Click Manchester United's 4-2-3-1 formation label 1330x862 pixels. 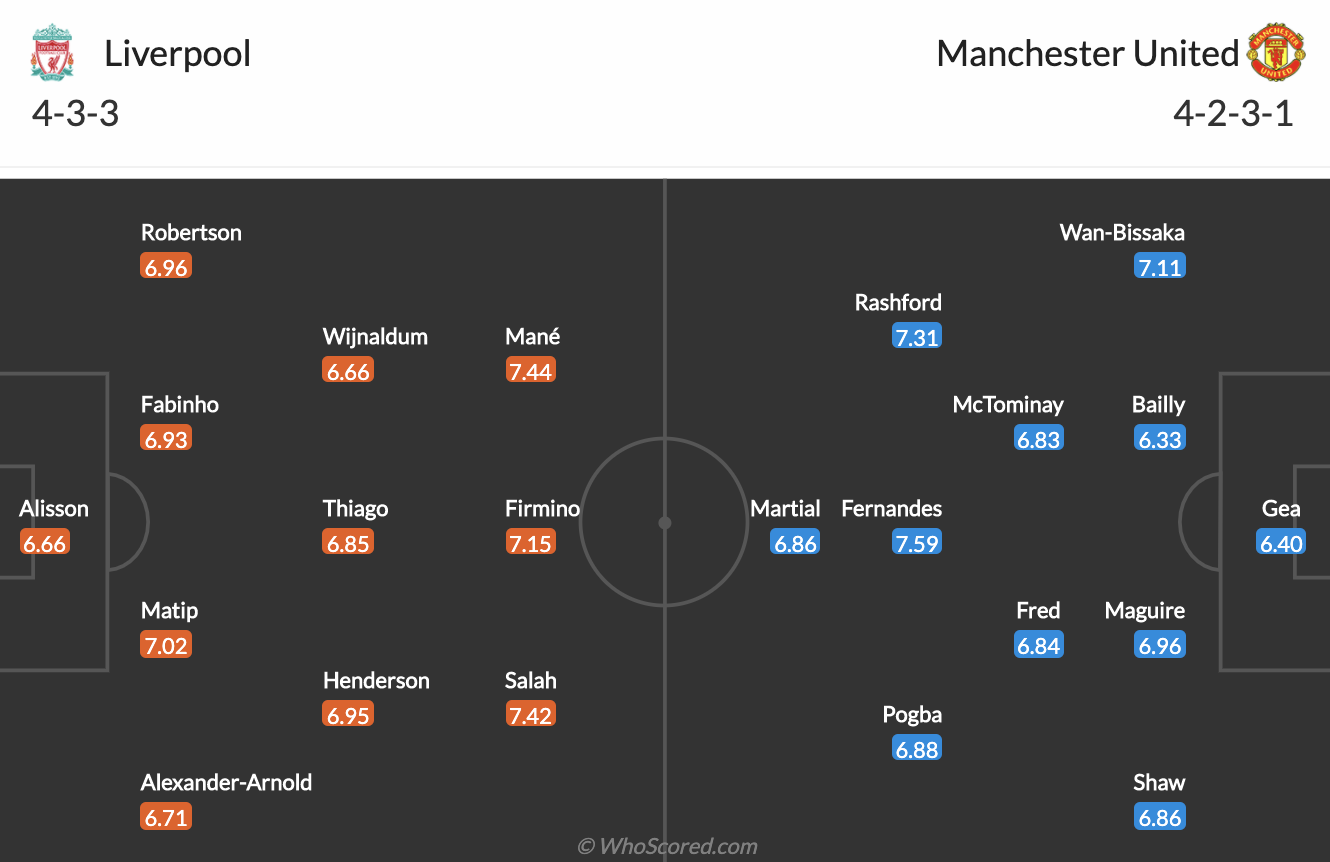[x=1233, y=113]
